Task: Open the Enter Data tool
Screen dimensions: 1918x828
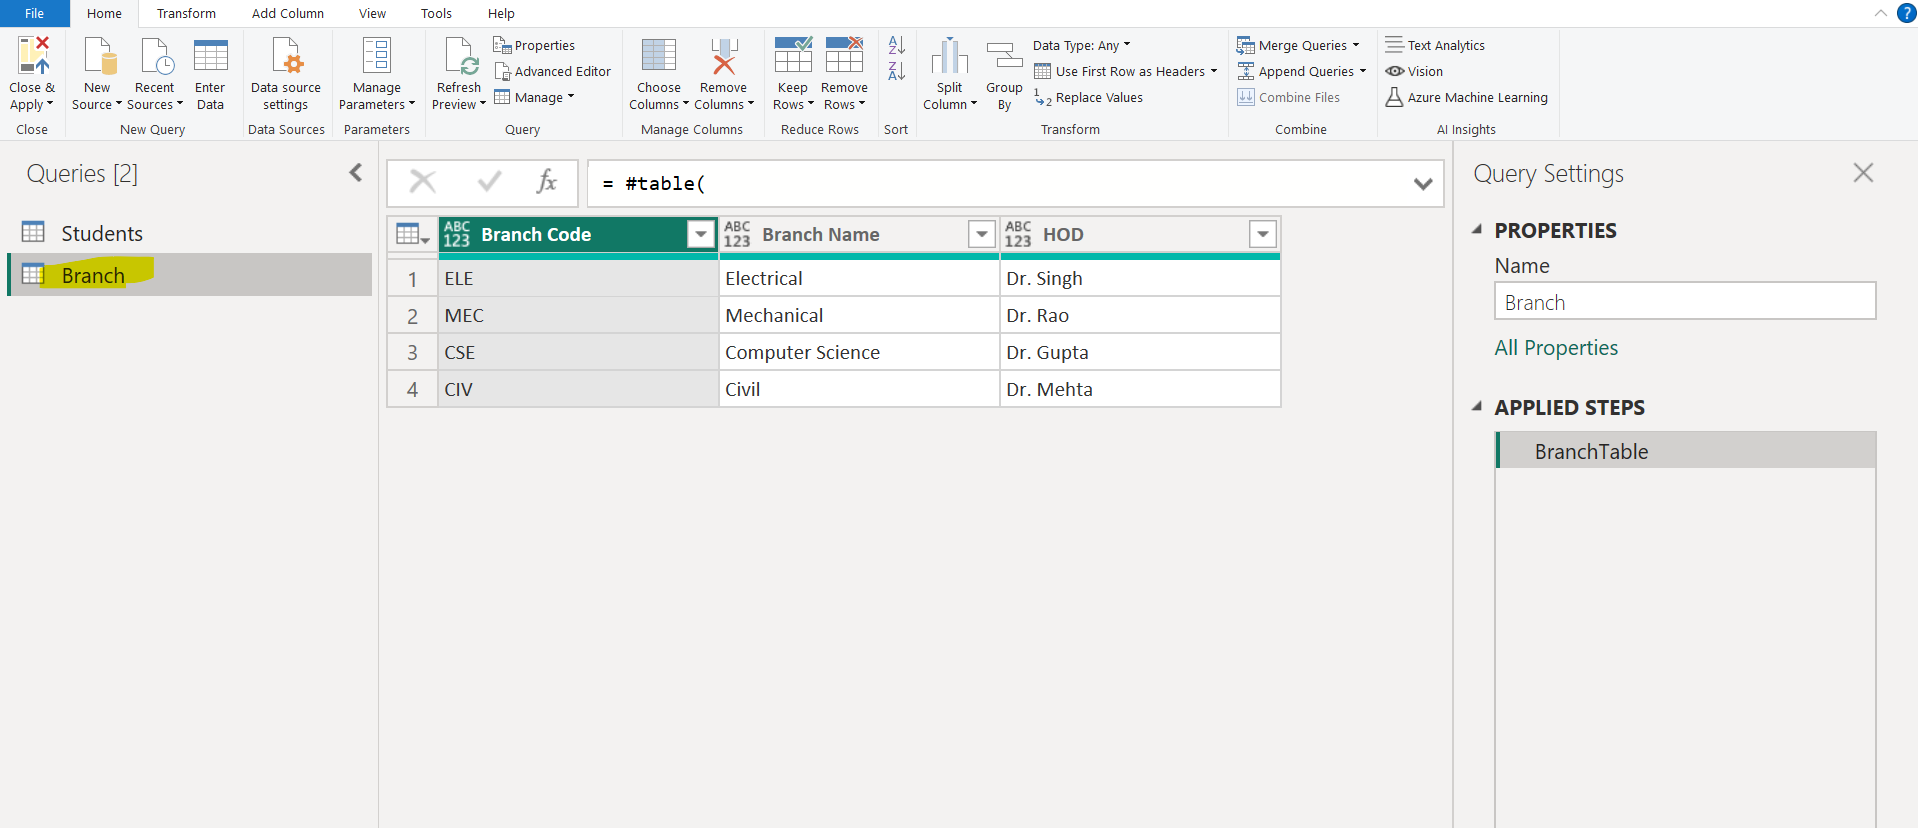Action: point(210,56)
